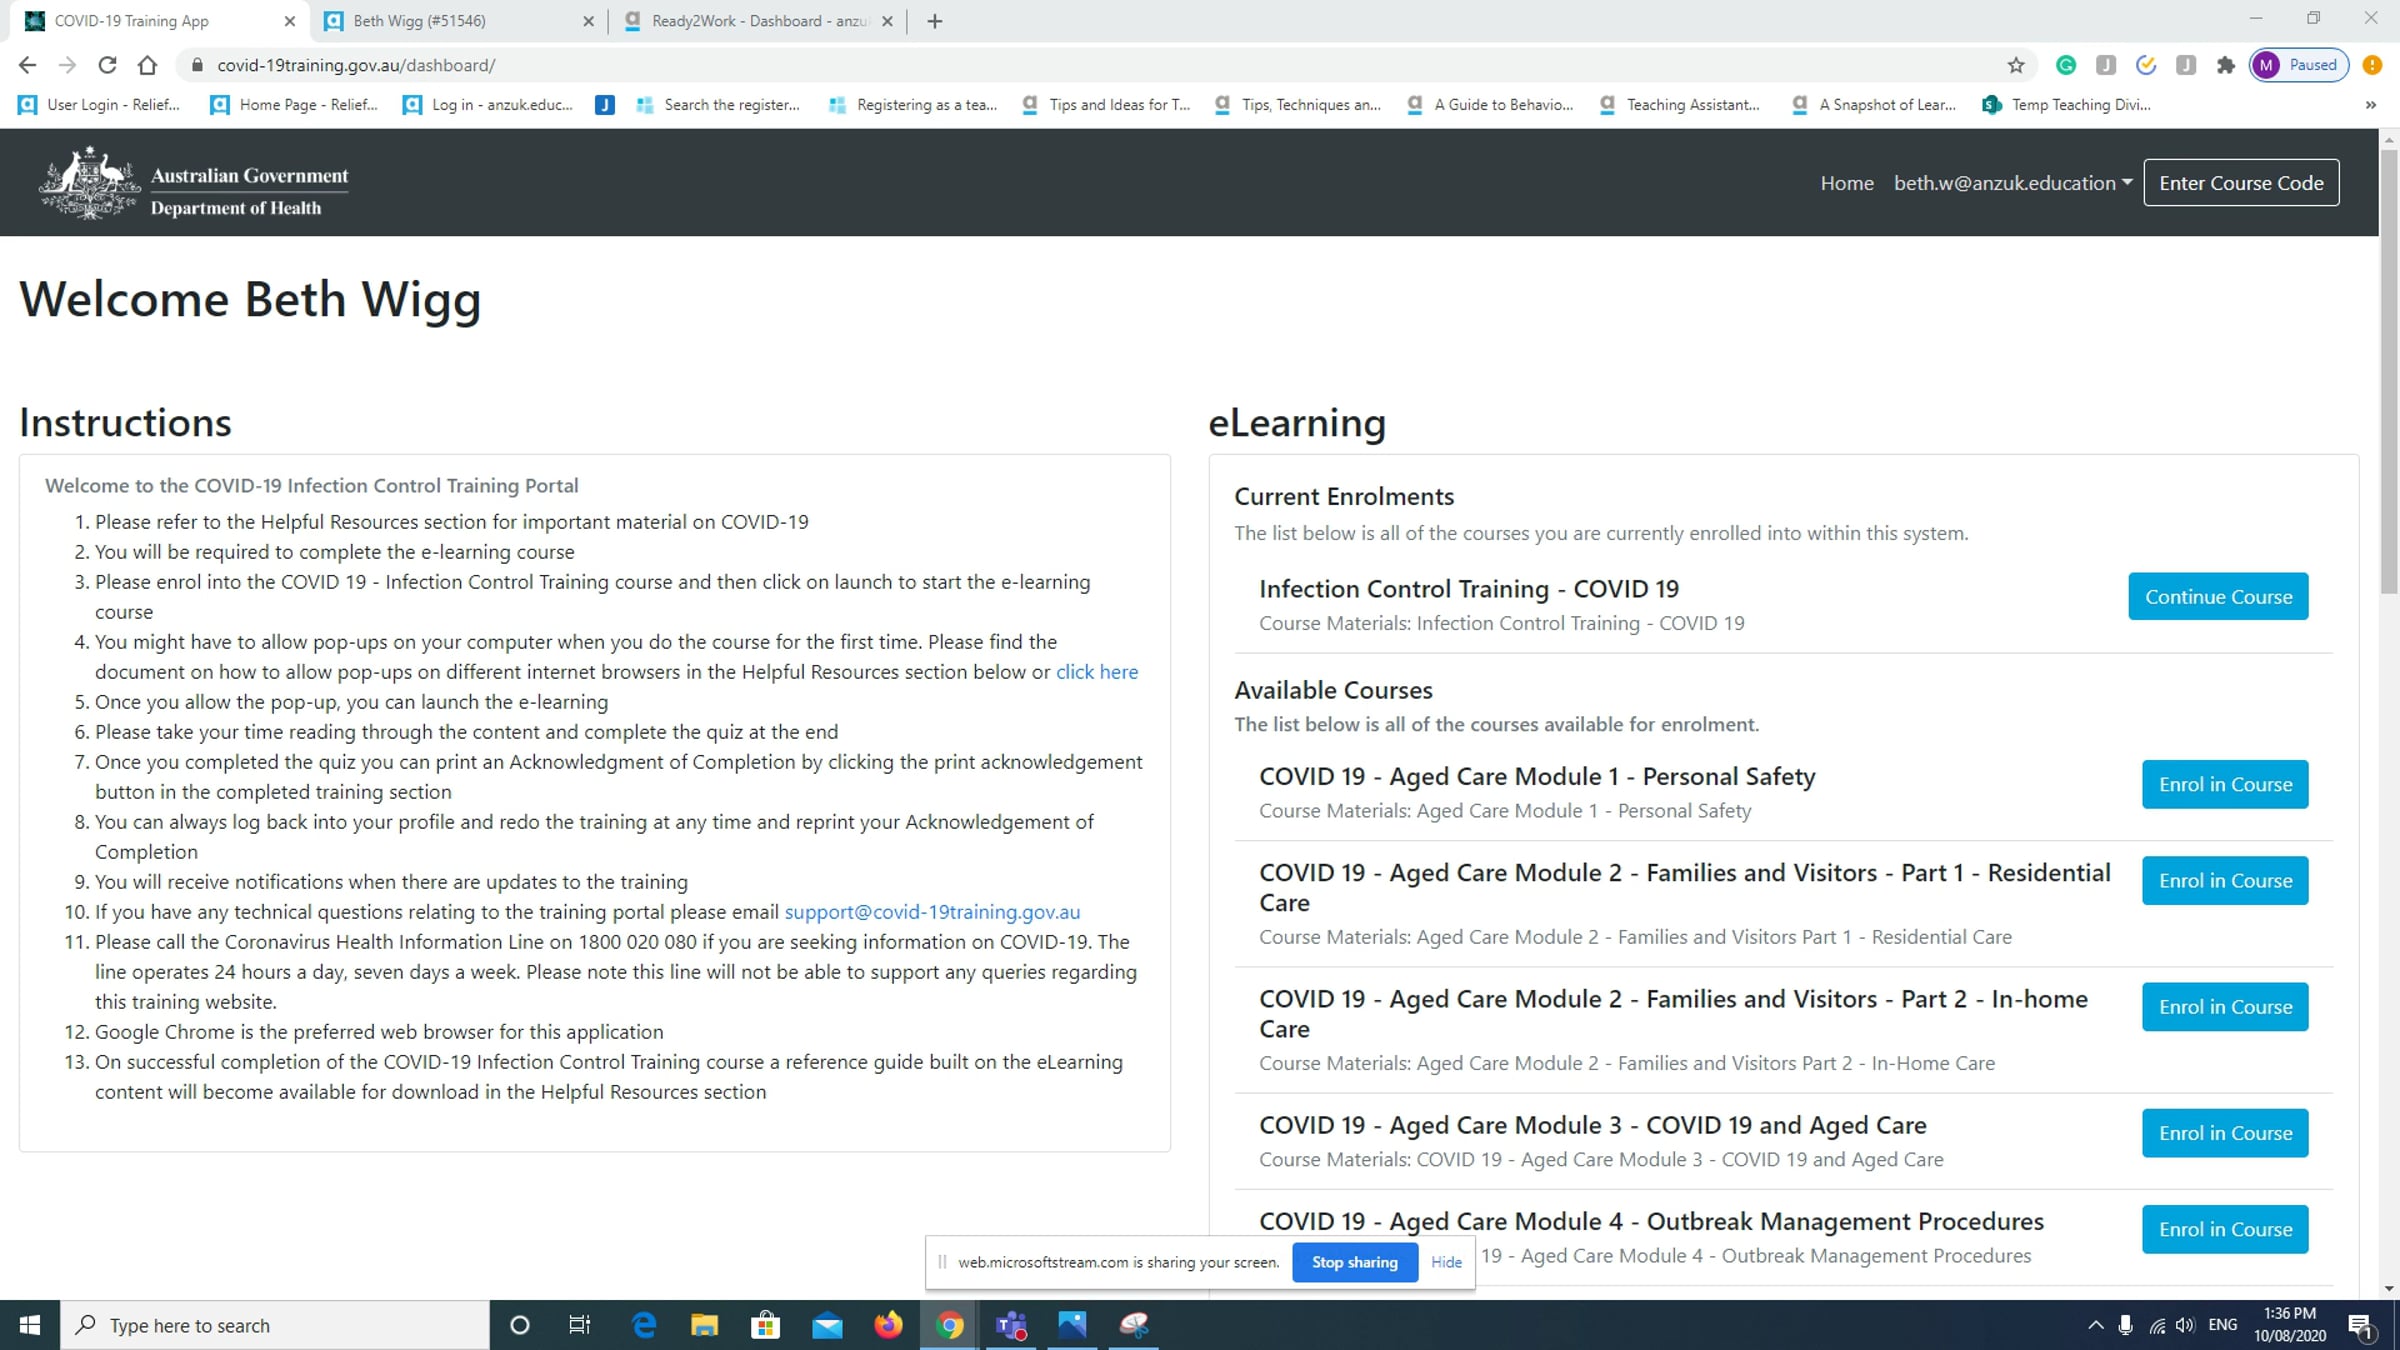Switch to the Beth Wigg (#51546) tab
This screenshot has width=2400, height=1350.
pos(420,21)
